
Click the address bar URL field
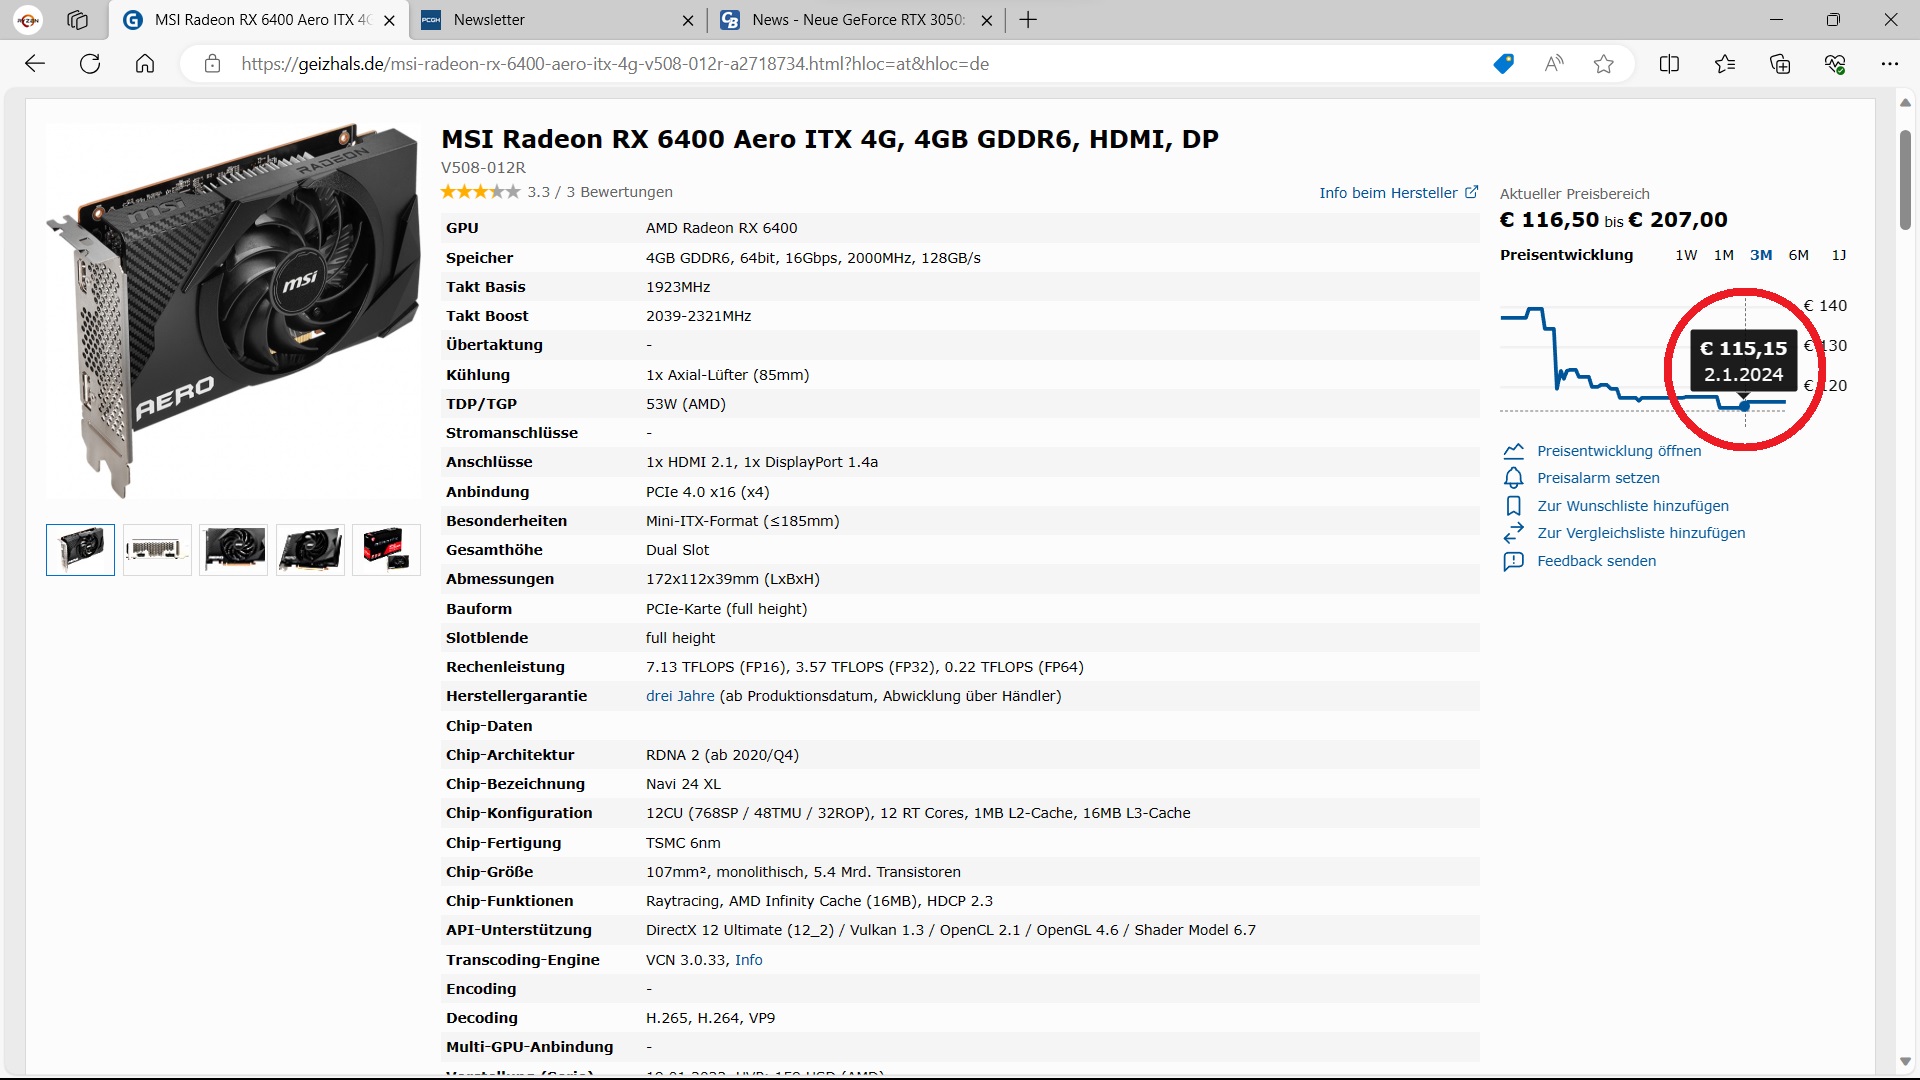(x=615, y=64)
